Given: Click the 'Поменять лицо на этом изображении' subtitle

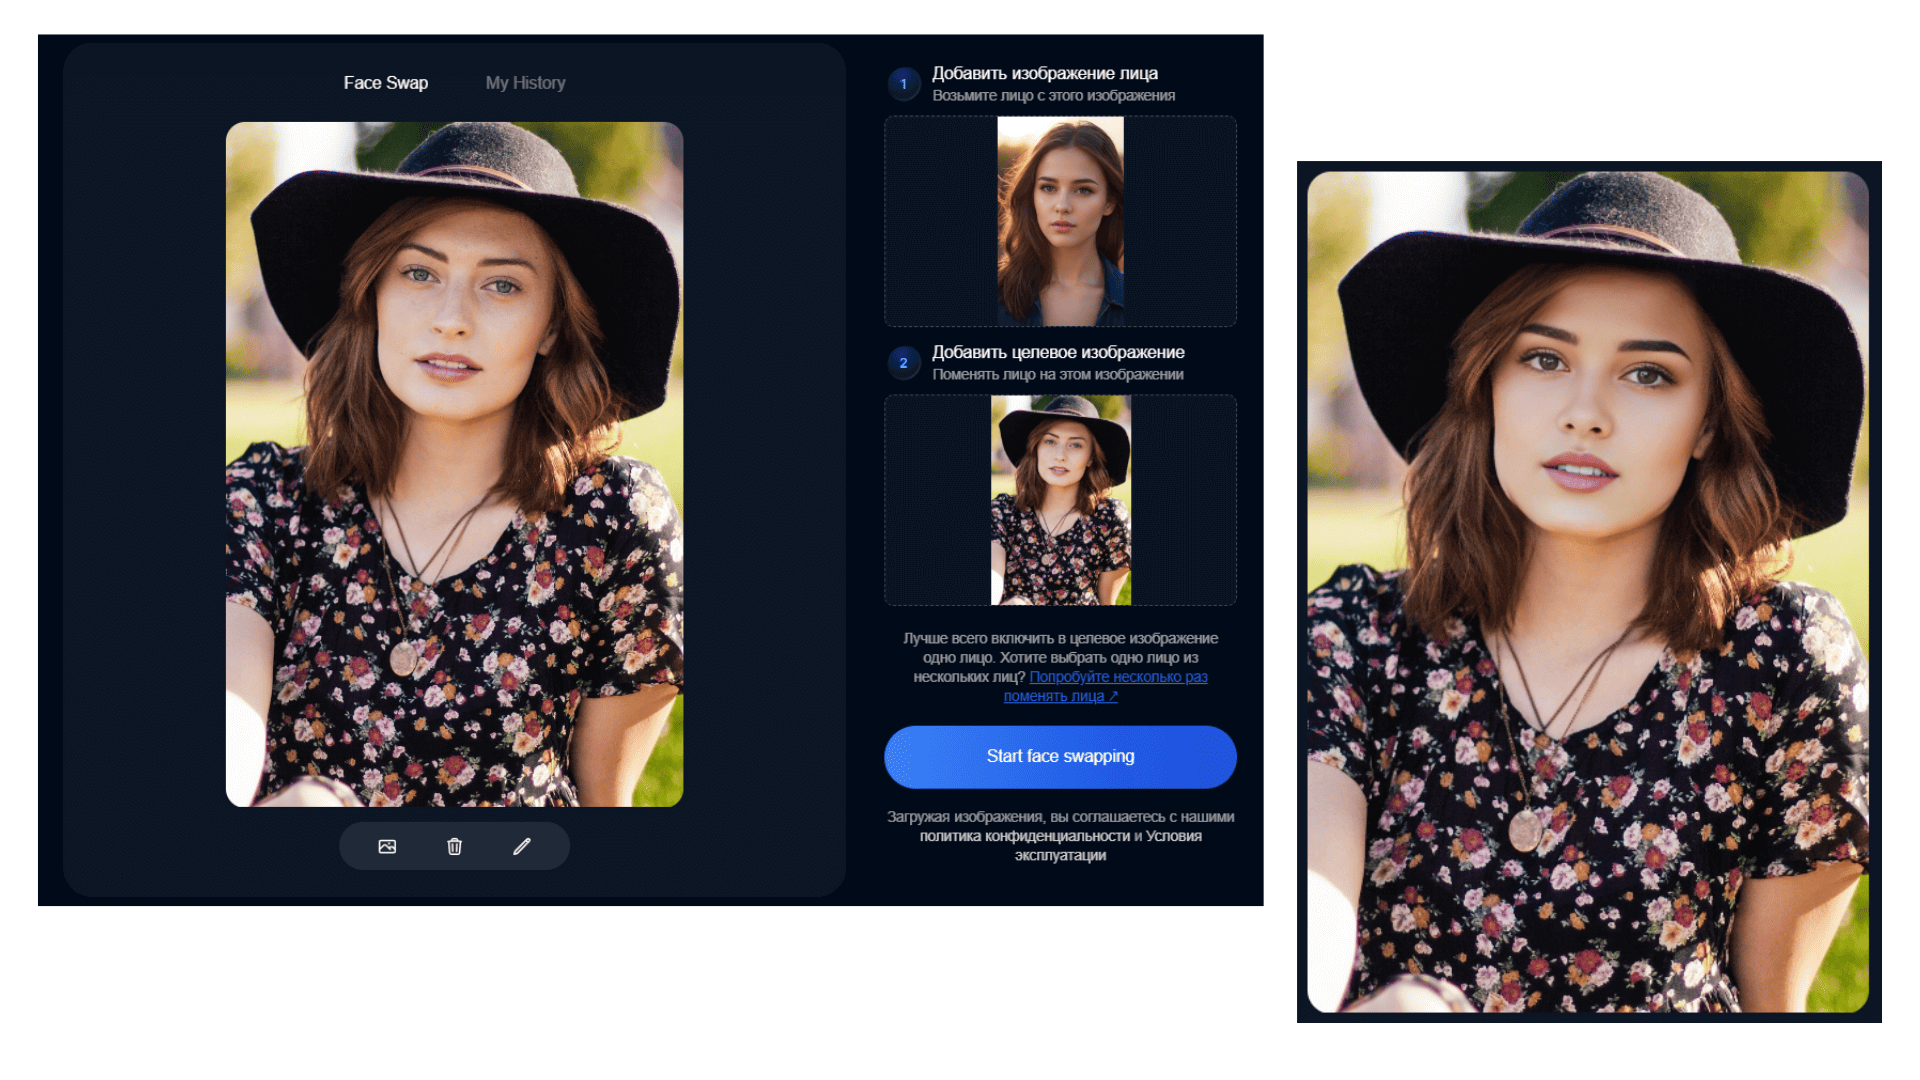Looking at the screenshot, I should (x=1057, y=375).
